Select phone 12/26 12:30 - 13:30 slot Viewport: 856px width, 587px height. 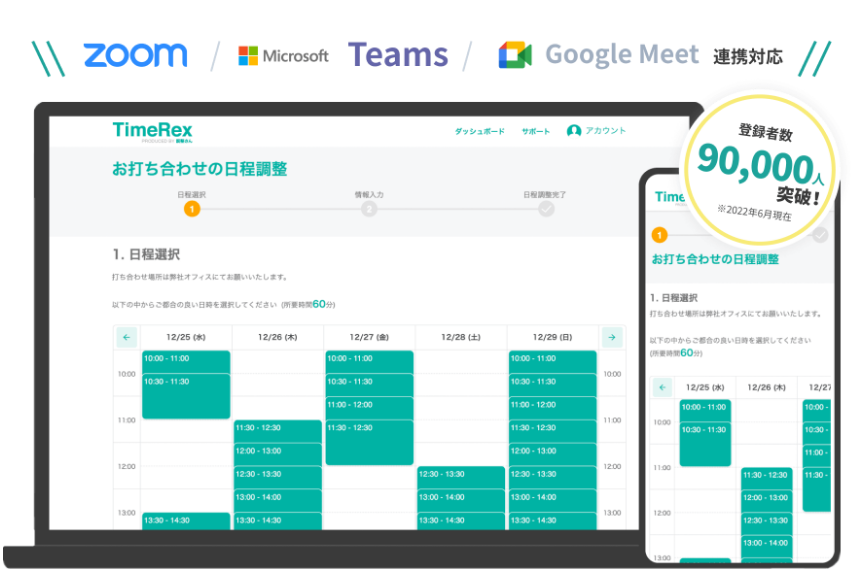tap(766, 524)
